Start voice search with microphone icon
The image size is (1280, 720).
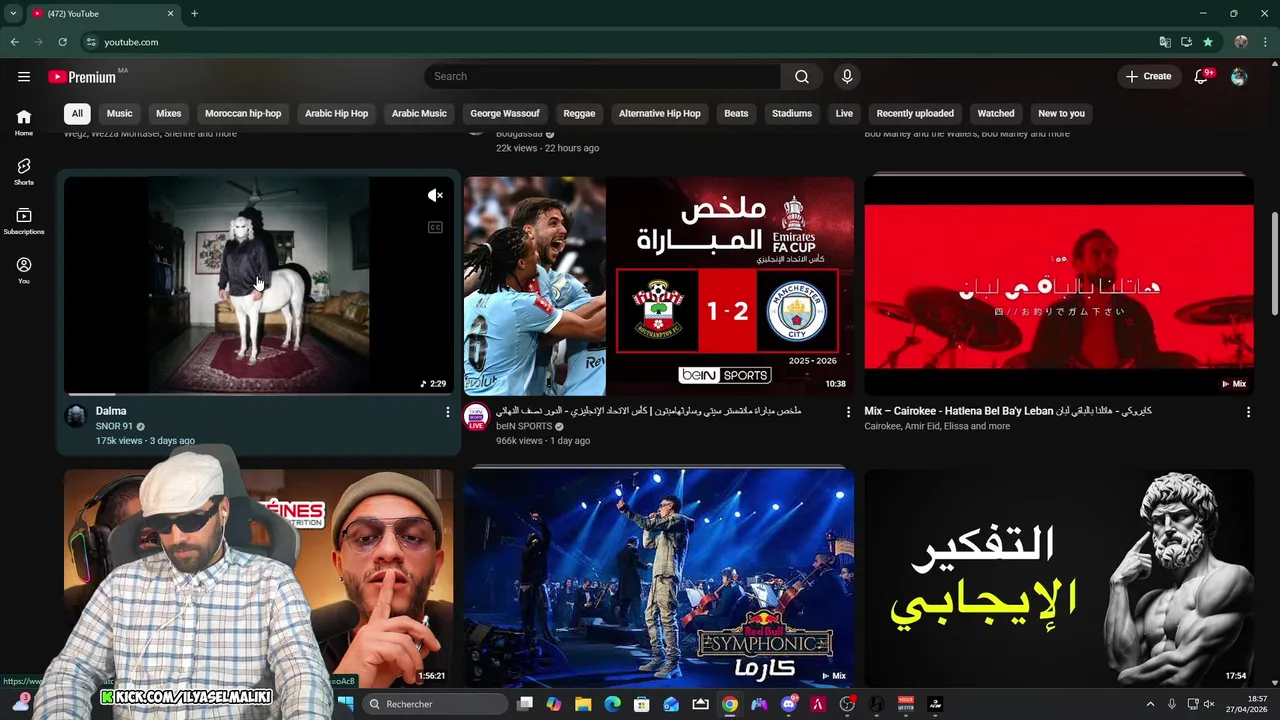tap(847, 76)
